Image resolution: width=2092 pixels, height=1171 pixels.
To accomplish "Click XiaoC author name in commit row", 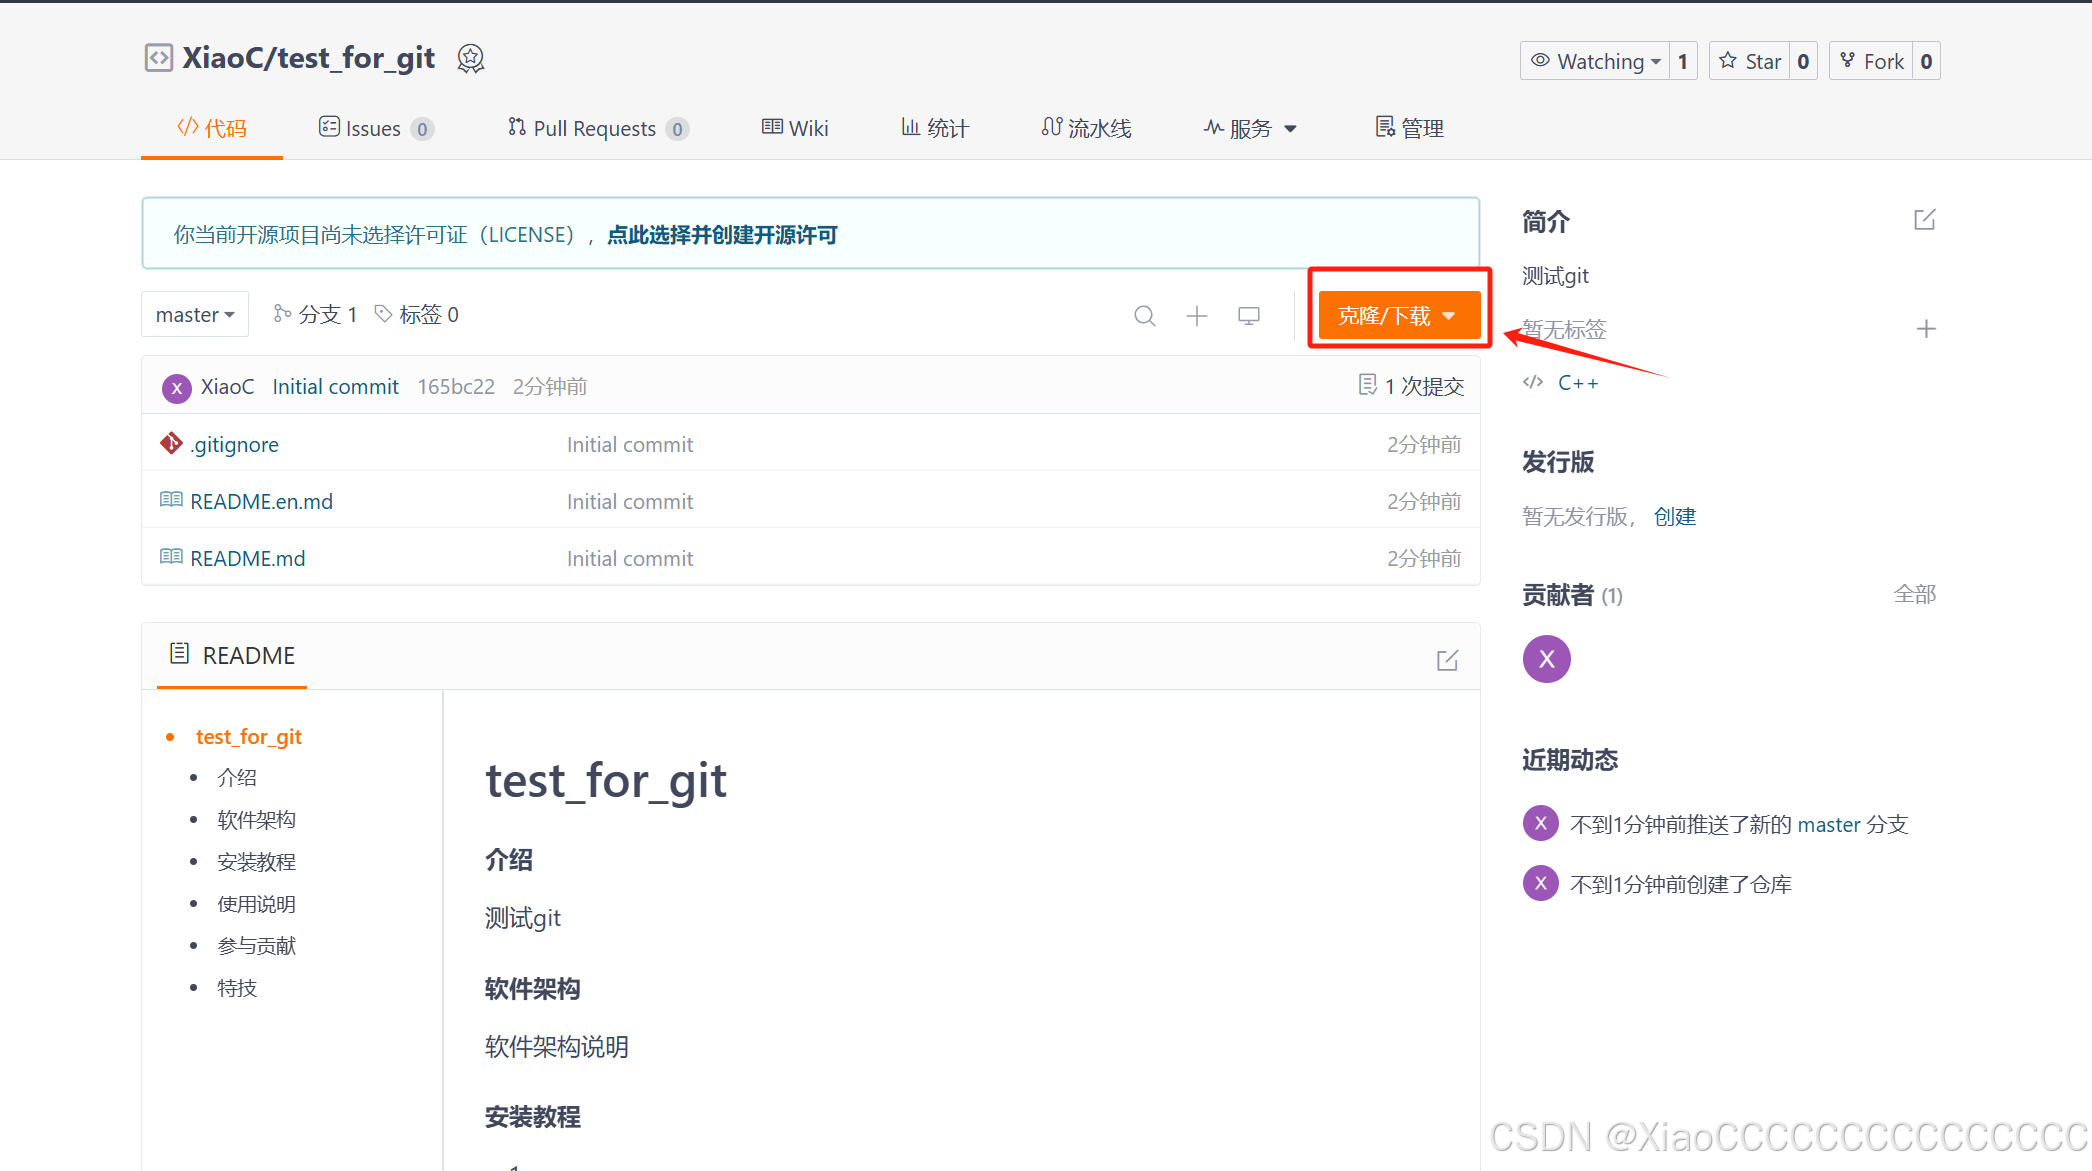I will [227, 387].
